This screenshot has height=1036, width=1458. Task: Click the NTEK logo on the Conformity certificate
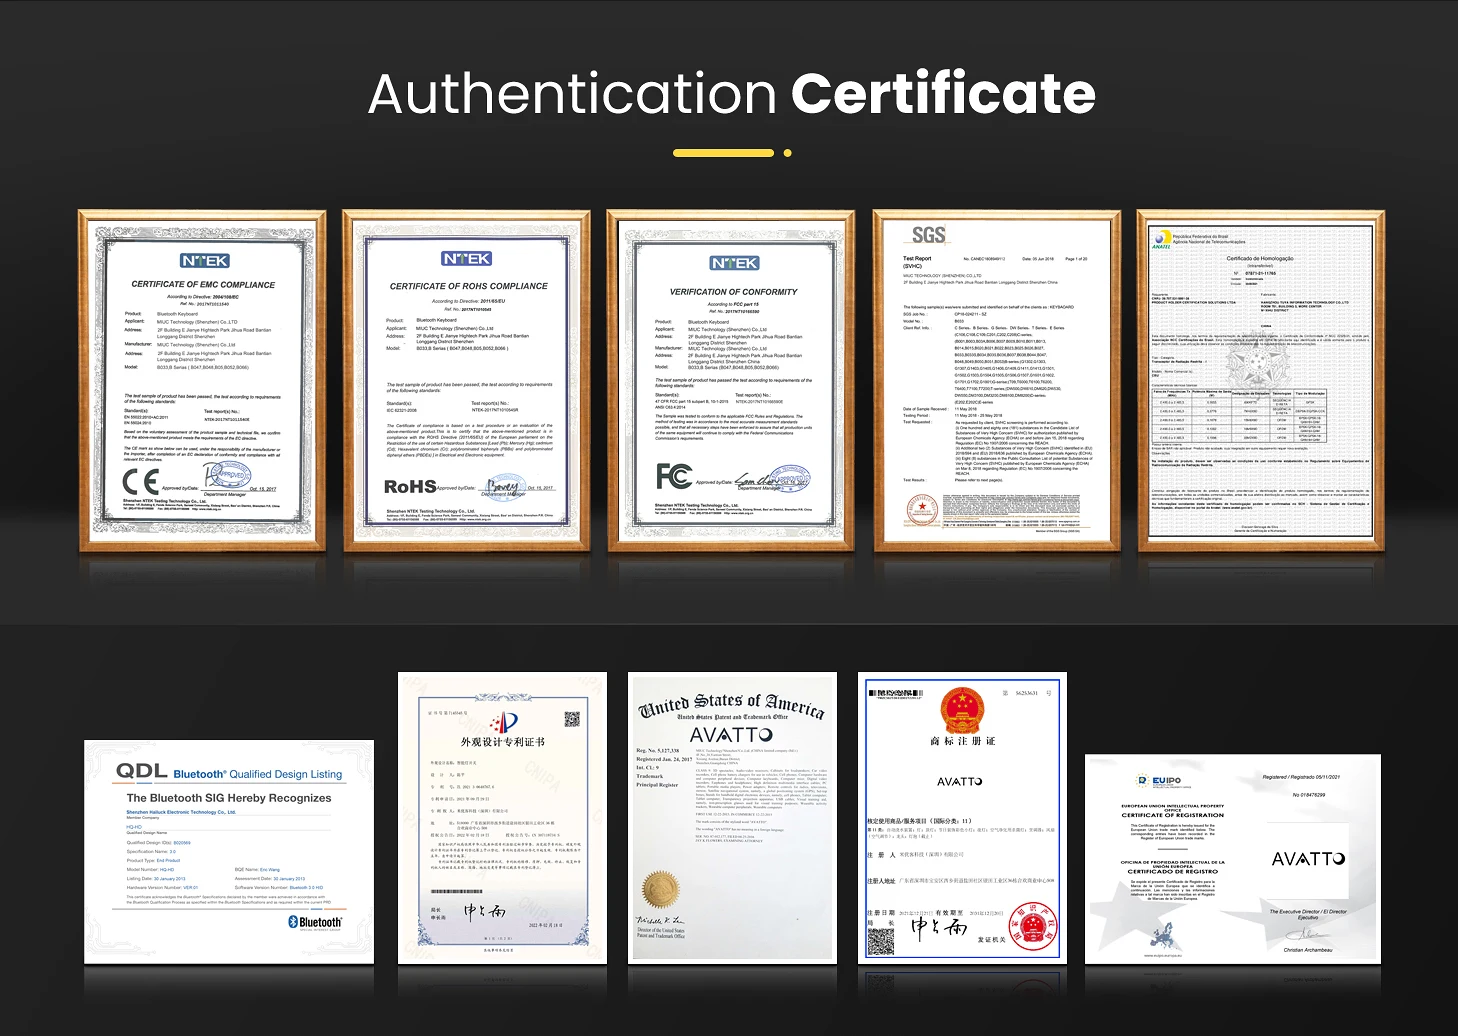click(735, 263)
